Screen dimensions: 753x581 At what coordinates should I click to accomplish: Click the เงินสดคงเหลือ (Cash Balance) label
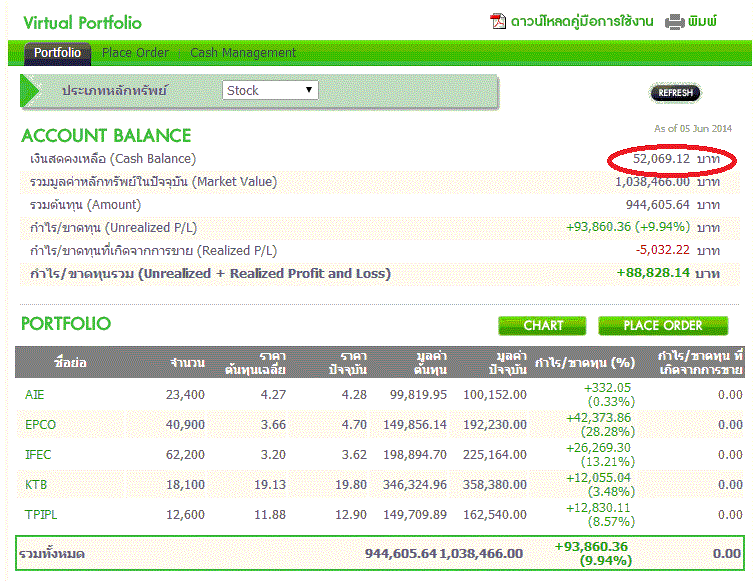(x=113, y=159)
